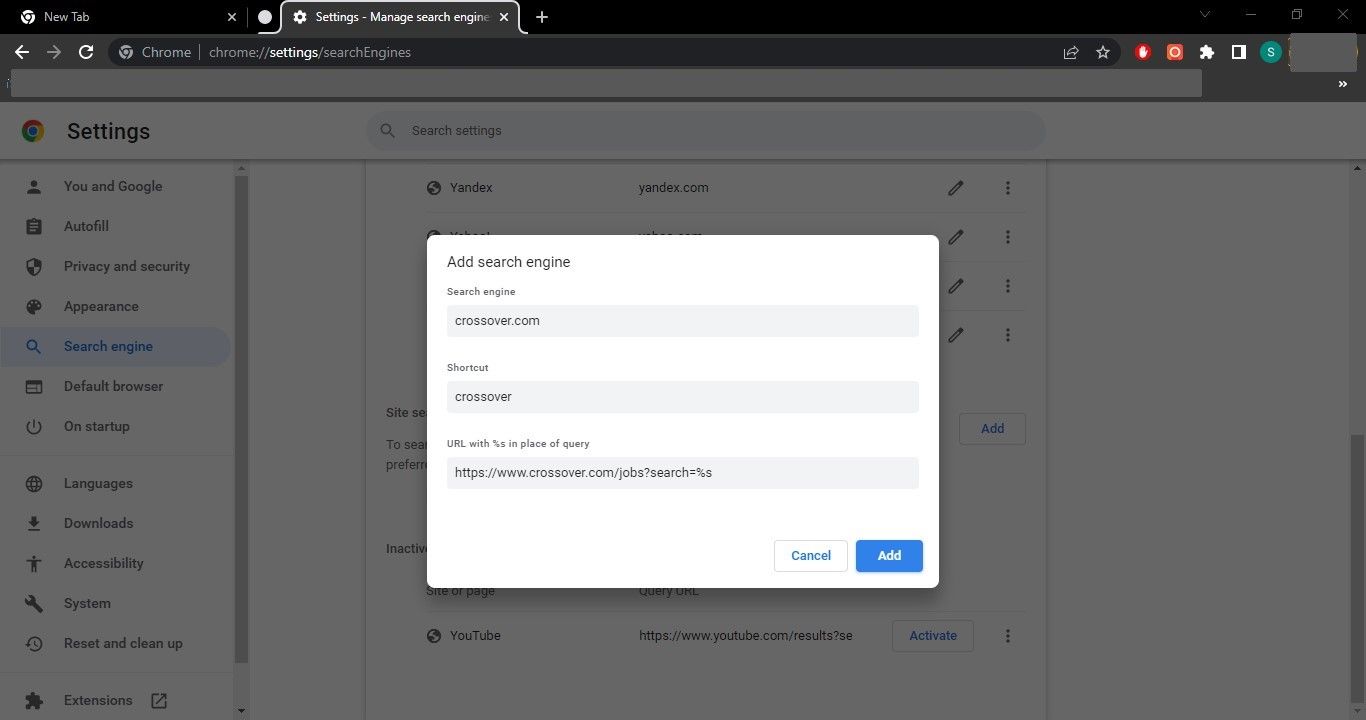Click the YouTube globe icon

[434, 636]
